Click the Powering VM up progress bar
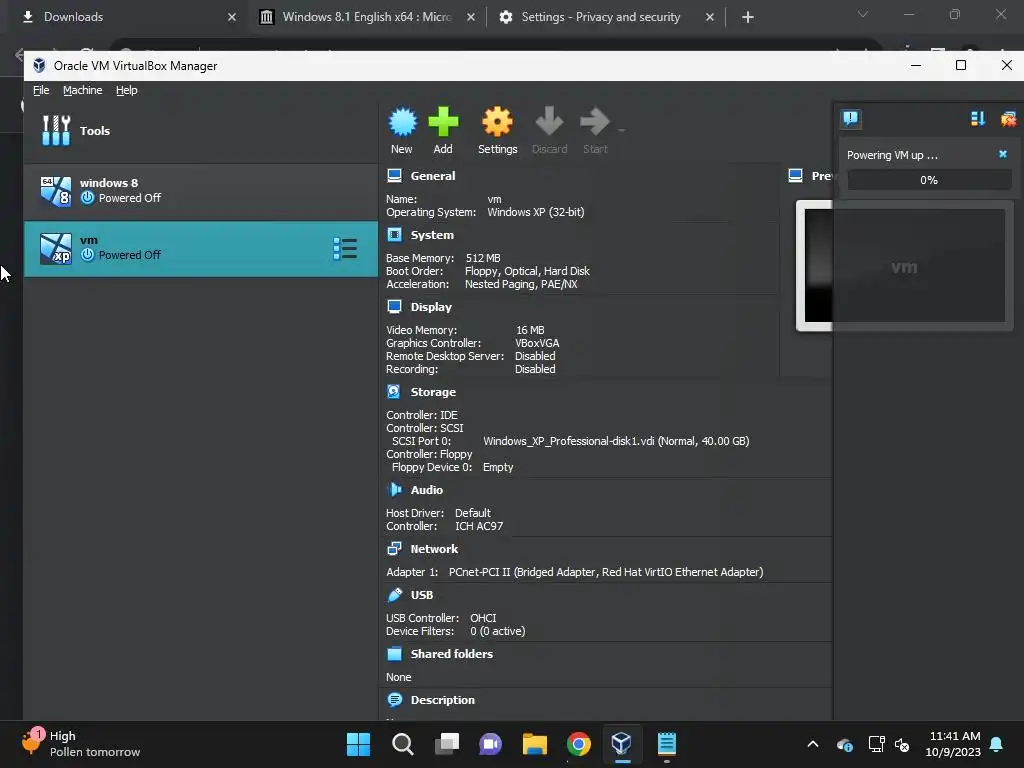 tap(929, 180)
